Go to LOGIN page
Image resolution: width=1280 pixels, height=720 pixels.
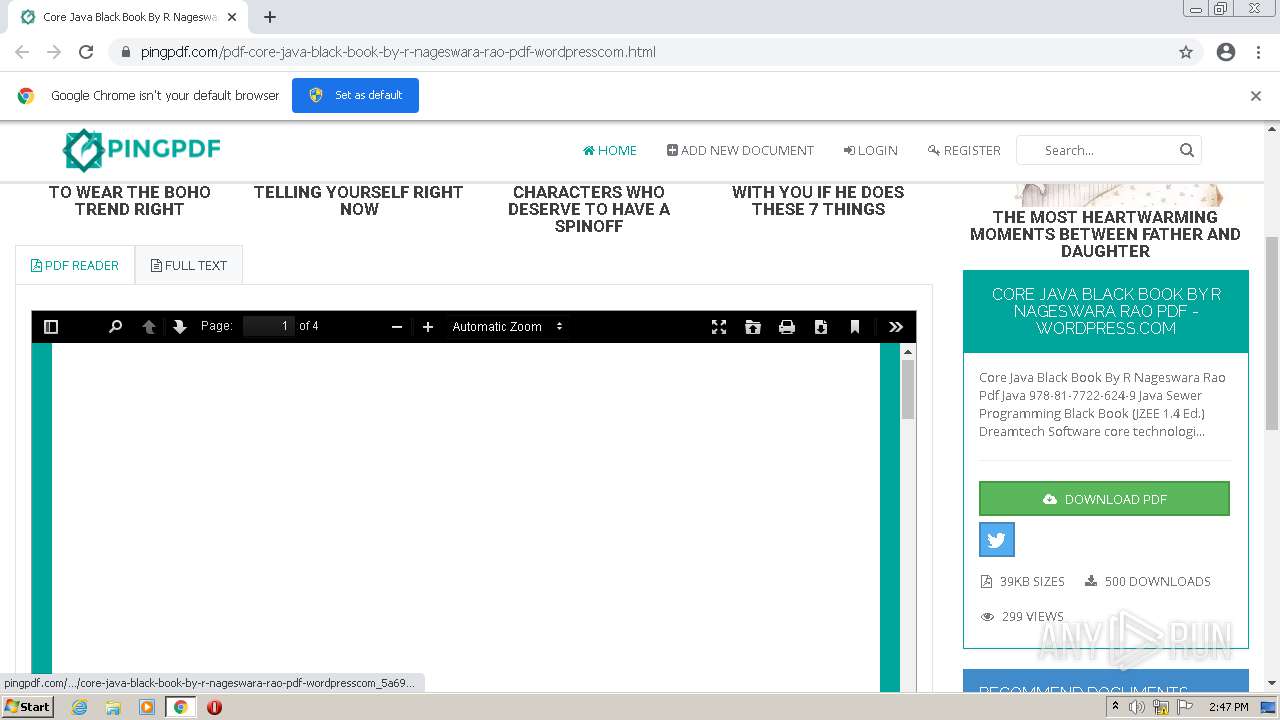point(871,150)
